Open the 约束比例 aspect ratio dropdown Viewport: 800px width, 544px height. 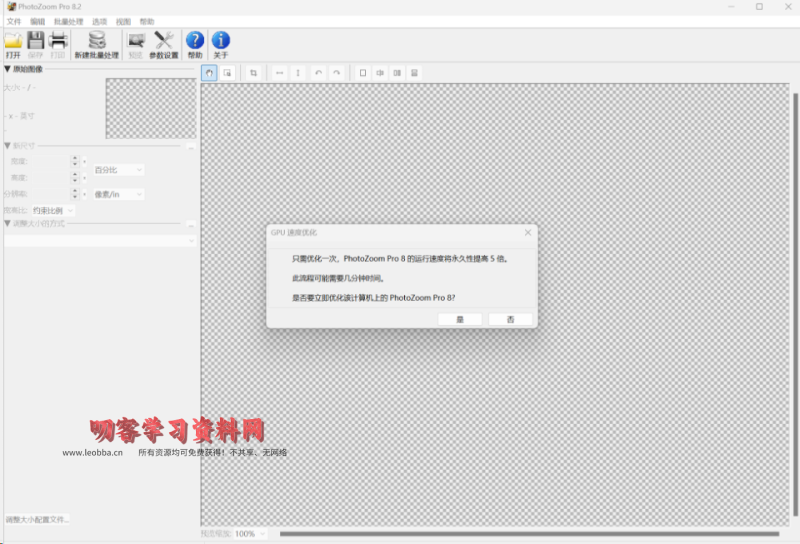point(53,210)
